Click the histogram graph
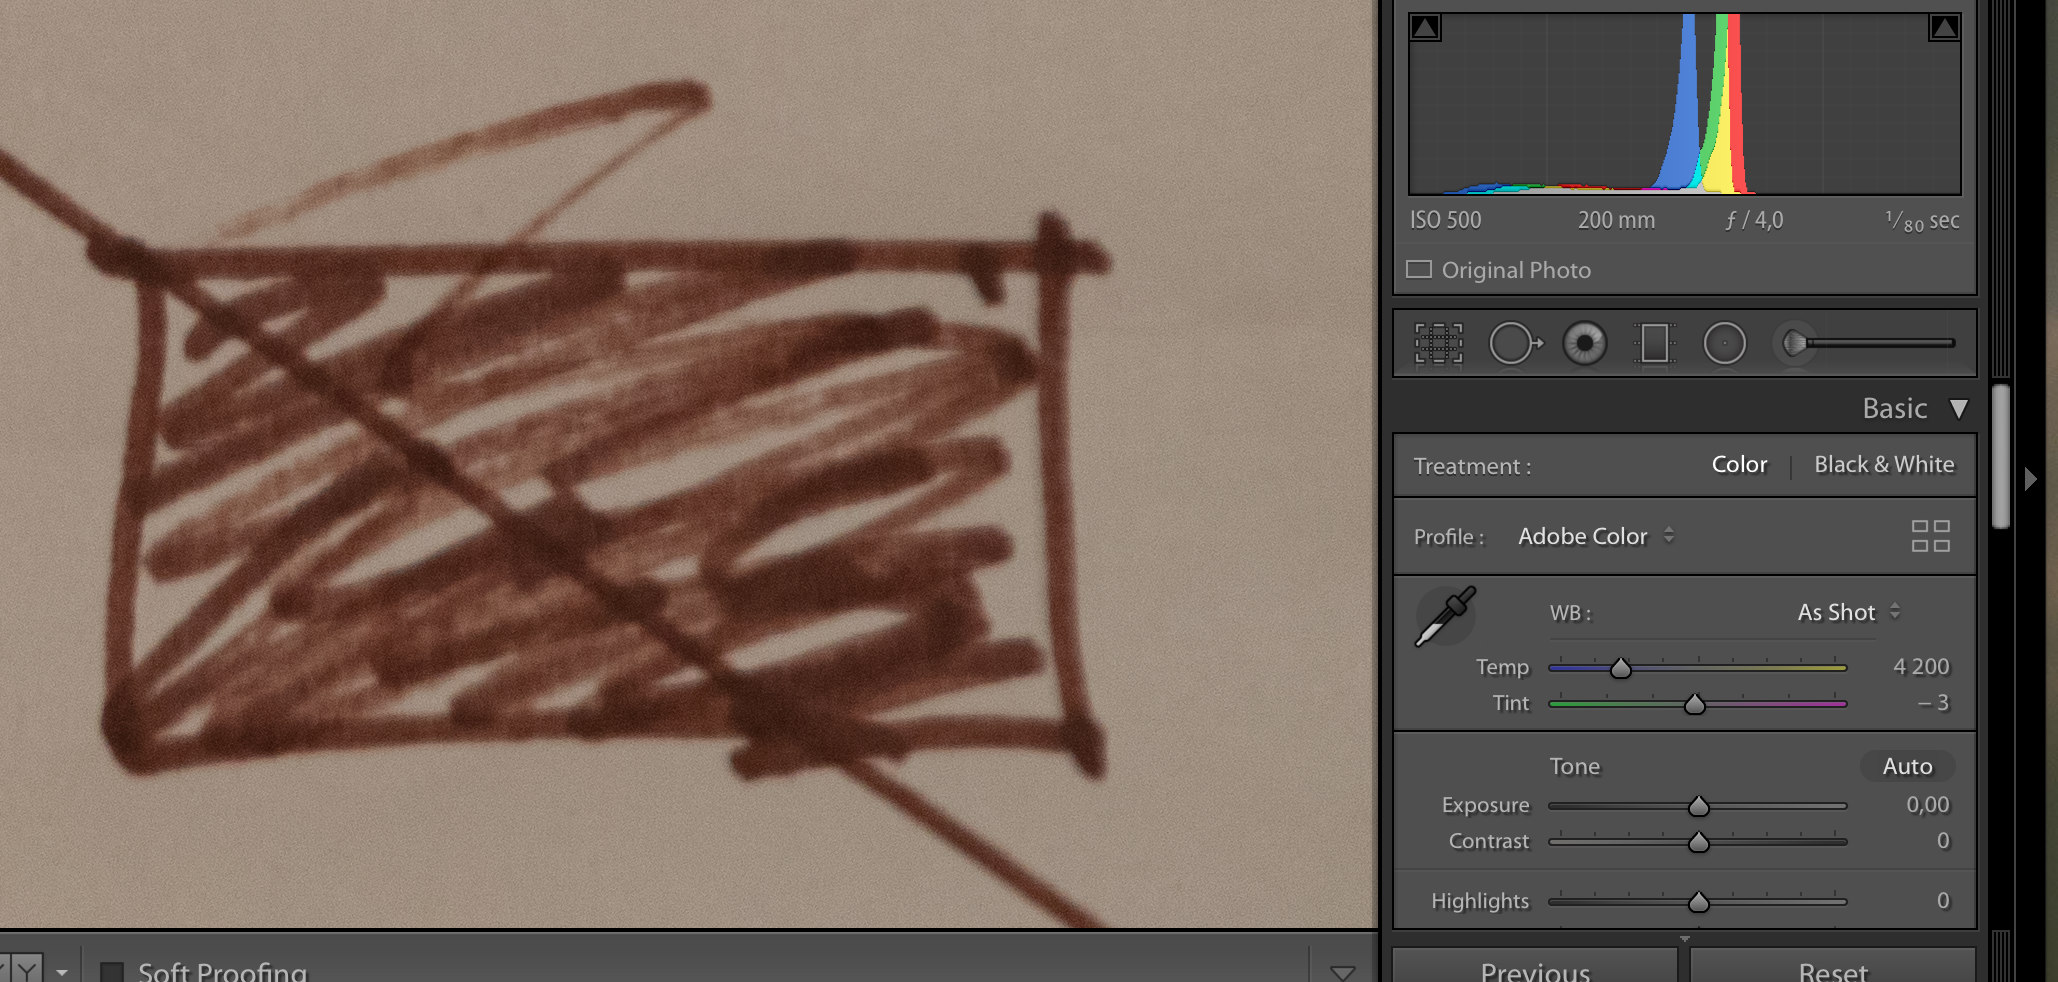The width and height of the screenshot is (2058, 982). (1685, 104)
